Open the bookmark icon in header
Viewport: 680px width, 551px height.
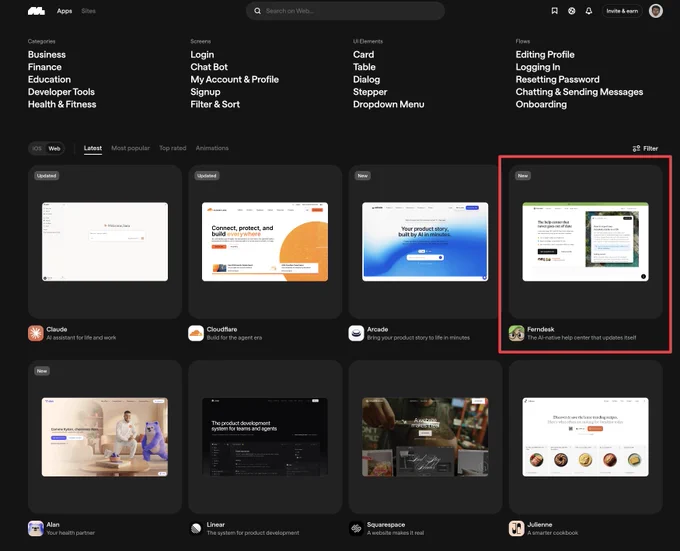pos(554,11)
